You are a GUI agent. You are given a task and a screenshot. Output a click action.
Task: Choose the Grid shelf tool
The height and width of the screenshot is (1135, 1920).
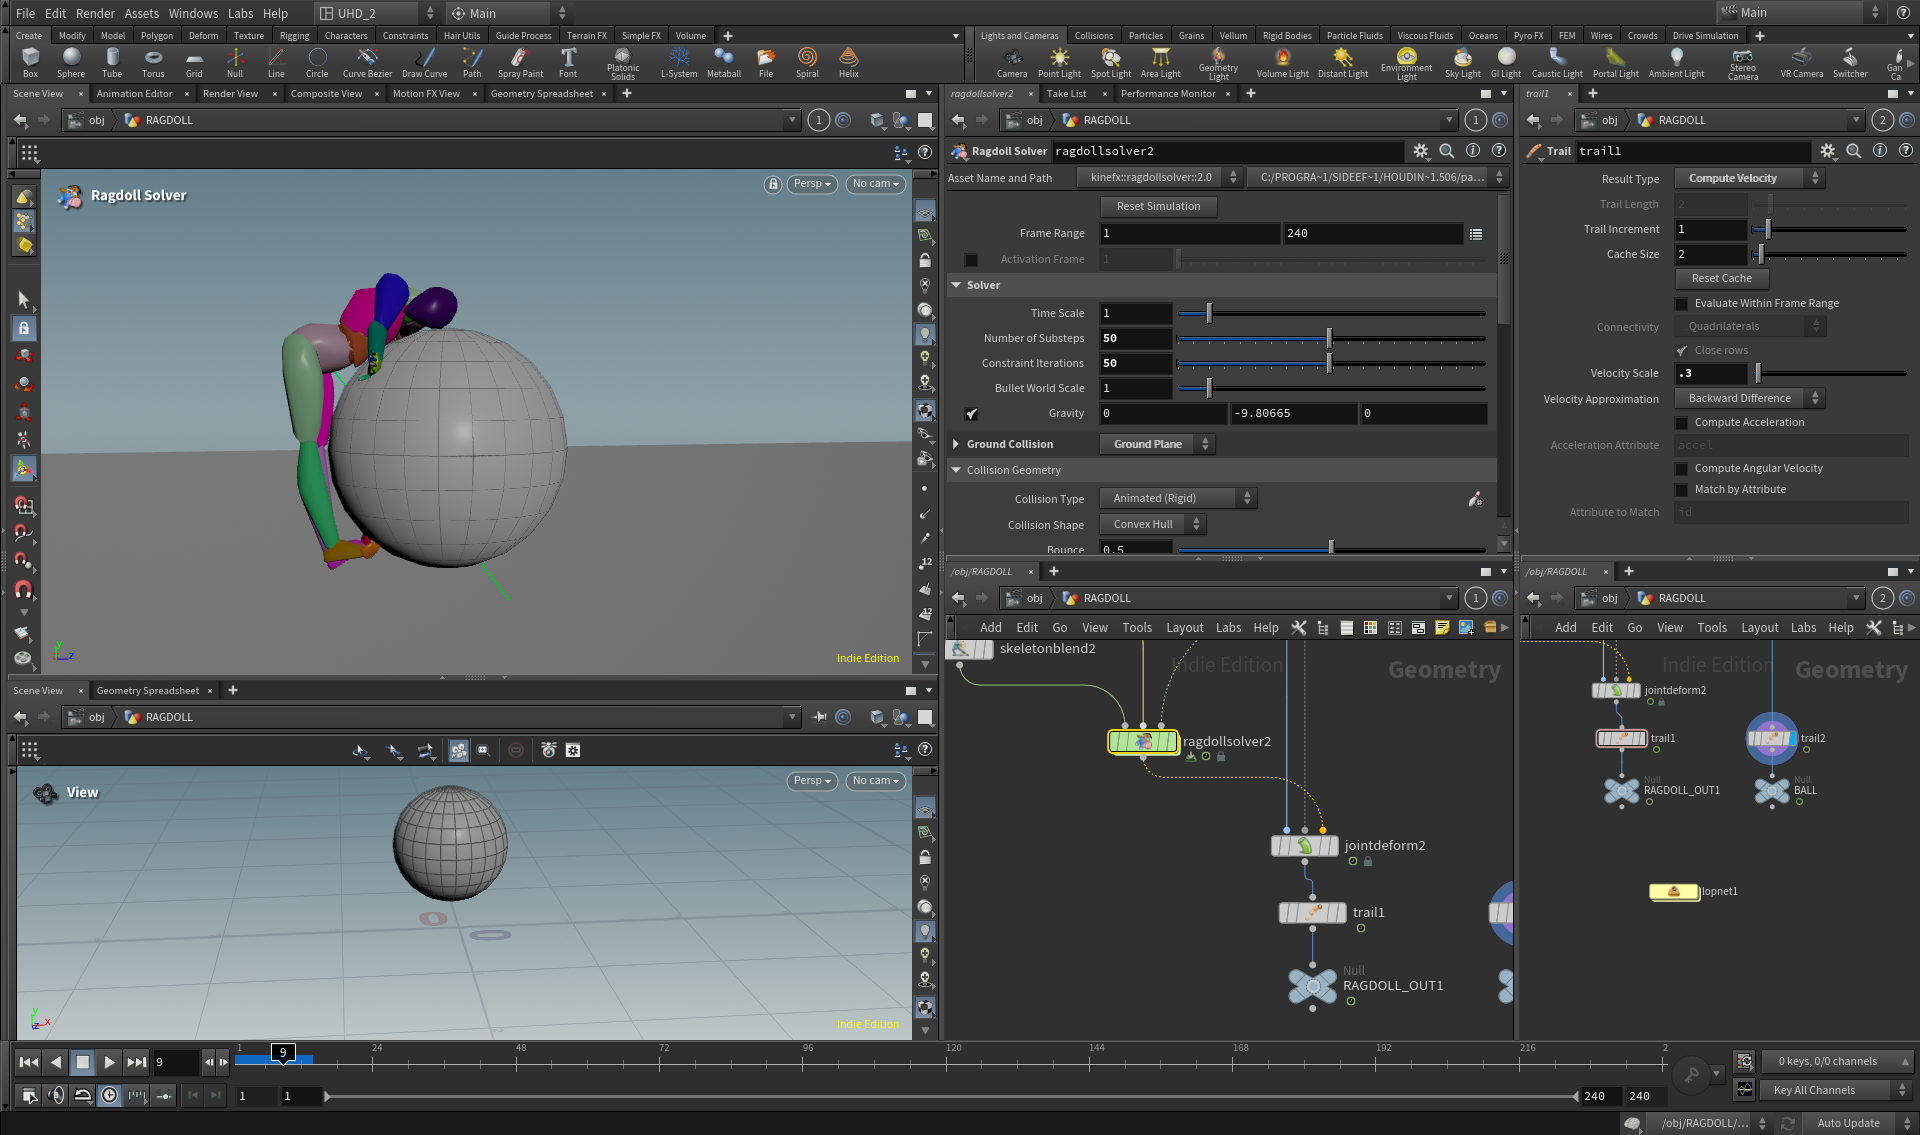(194, 62)
